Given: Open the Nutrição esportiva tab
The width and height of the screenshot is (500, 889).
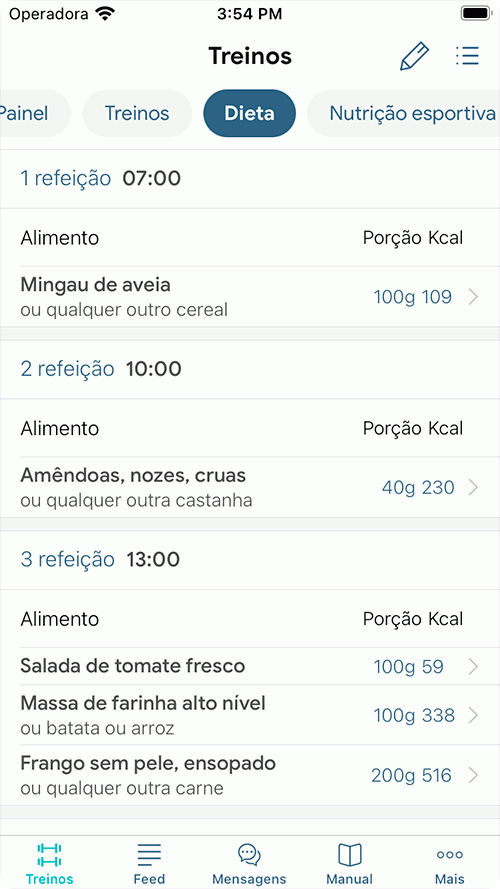Looking at the screenshot, I should tap(404, 113).
